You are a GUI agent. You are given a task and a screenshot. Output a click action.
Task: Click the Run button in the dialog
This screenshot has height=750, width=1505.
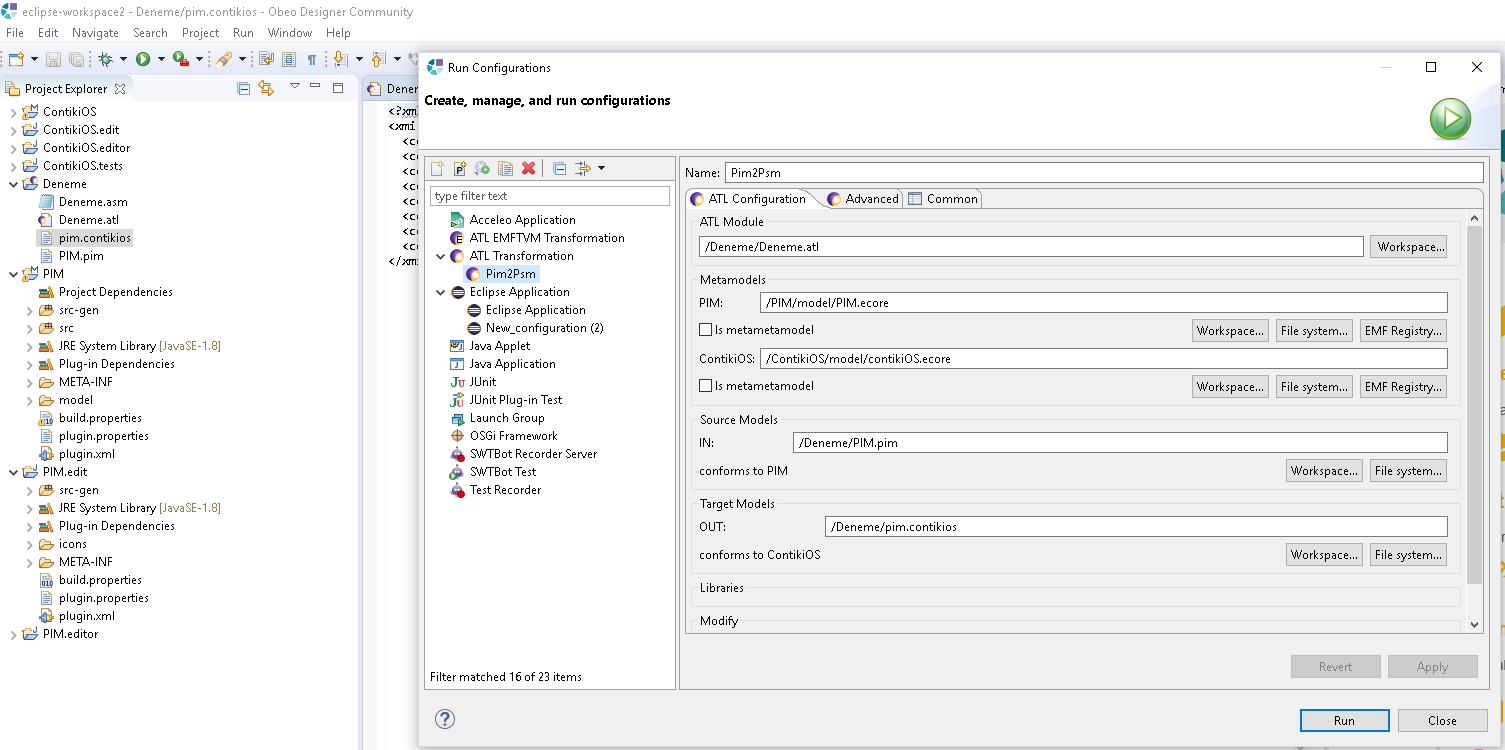1344,720
